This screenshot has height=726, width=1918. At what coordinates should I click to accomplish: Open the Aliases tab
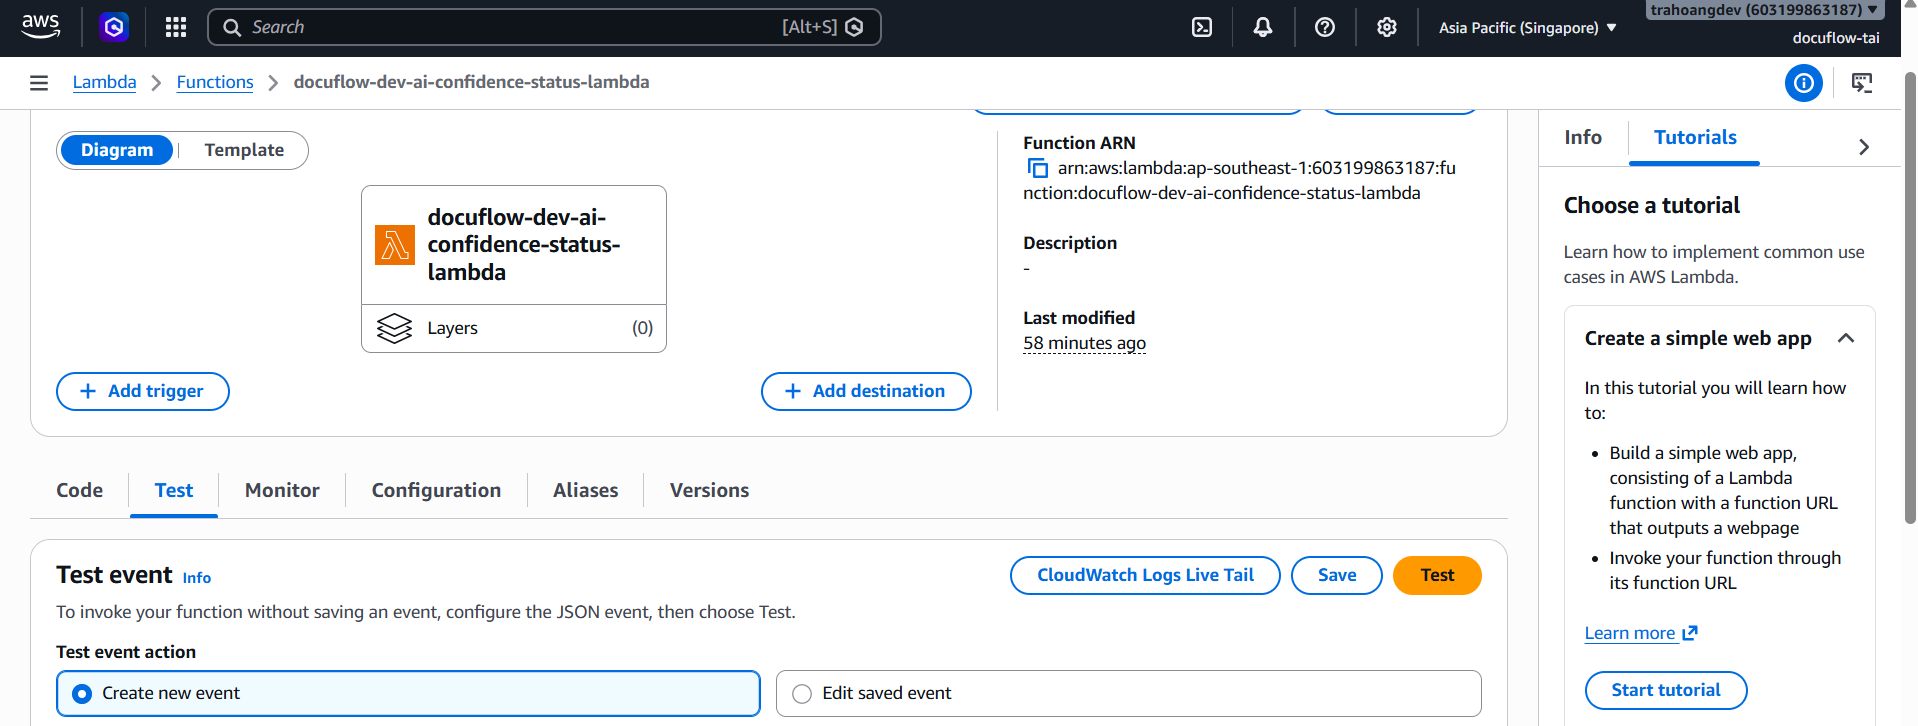click(586, 491)
